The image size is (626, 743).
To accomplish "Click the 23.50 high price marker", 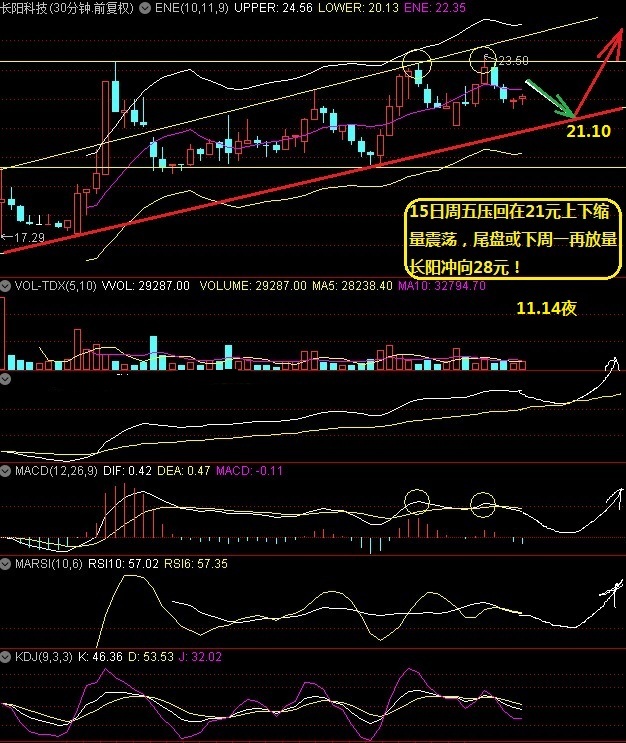I will tap(513, 61).
